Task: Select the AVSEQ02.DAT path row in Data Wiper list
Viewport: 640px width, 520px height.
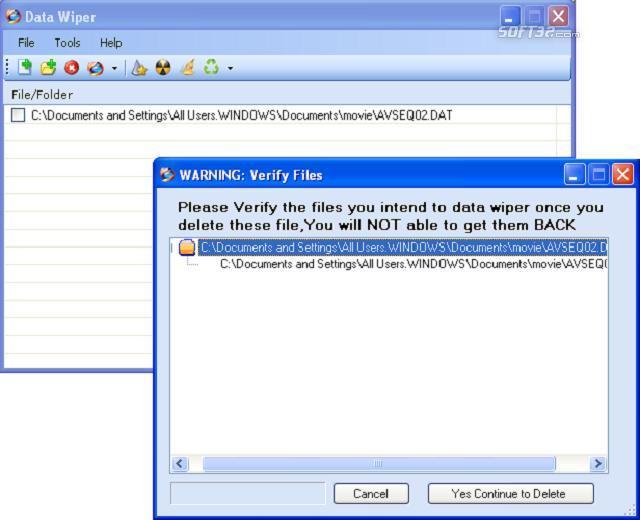Action: (x=242, y=116)
